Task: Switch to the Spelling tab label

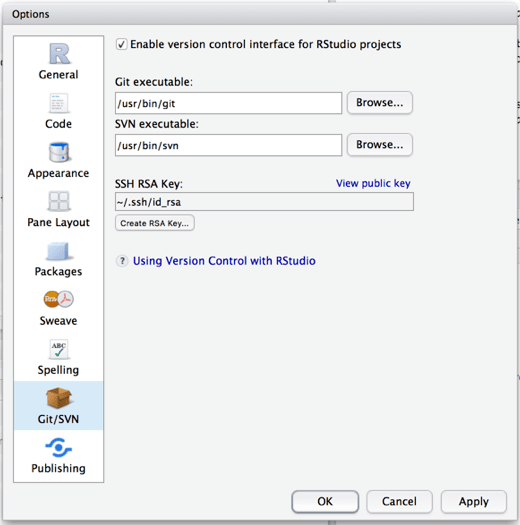Action: 58,370
